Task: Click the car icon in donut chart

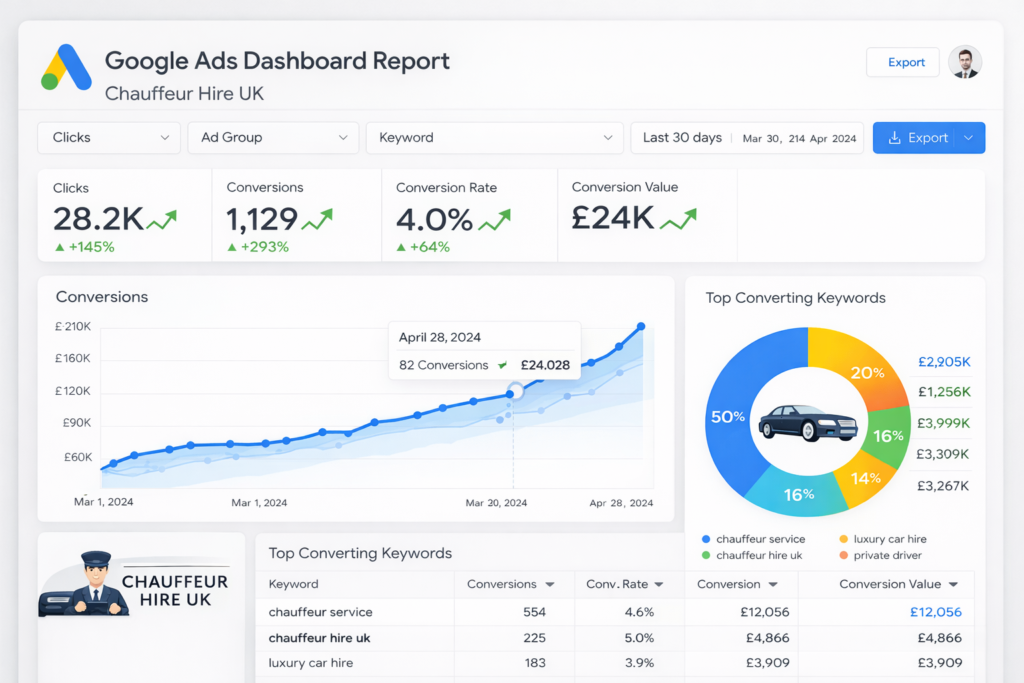Action: (x=808, y=423)
